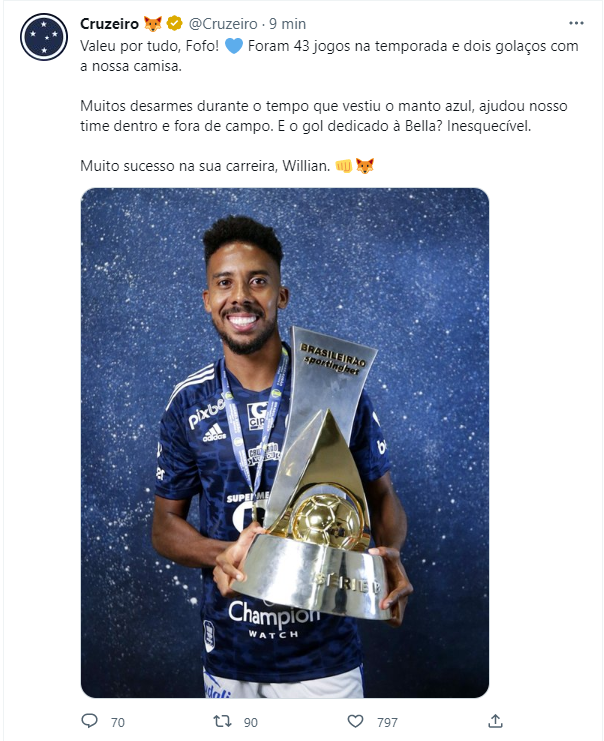Click the blue heart emoji in tweet

233,46
